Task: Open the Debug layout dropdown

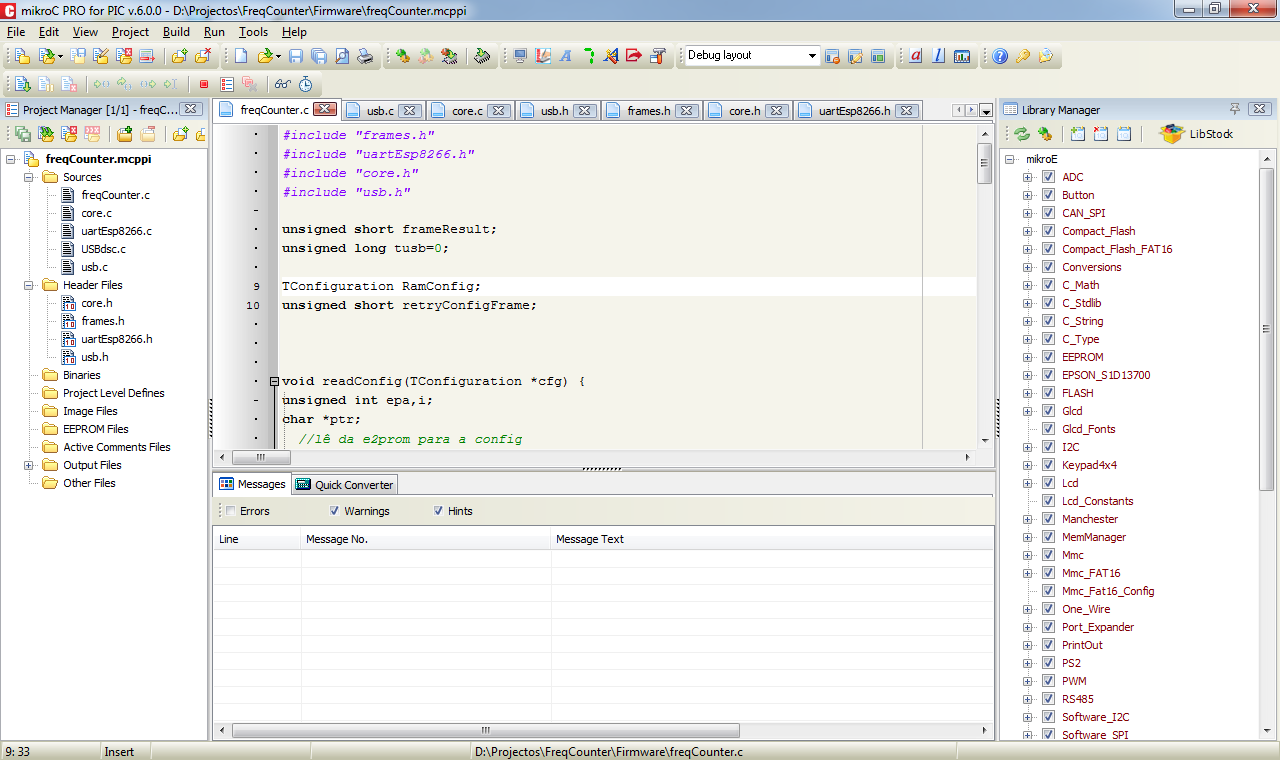Action: (x=812, y=56)
